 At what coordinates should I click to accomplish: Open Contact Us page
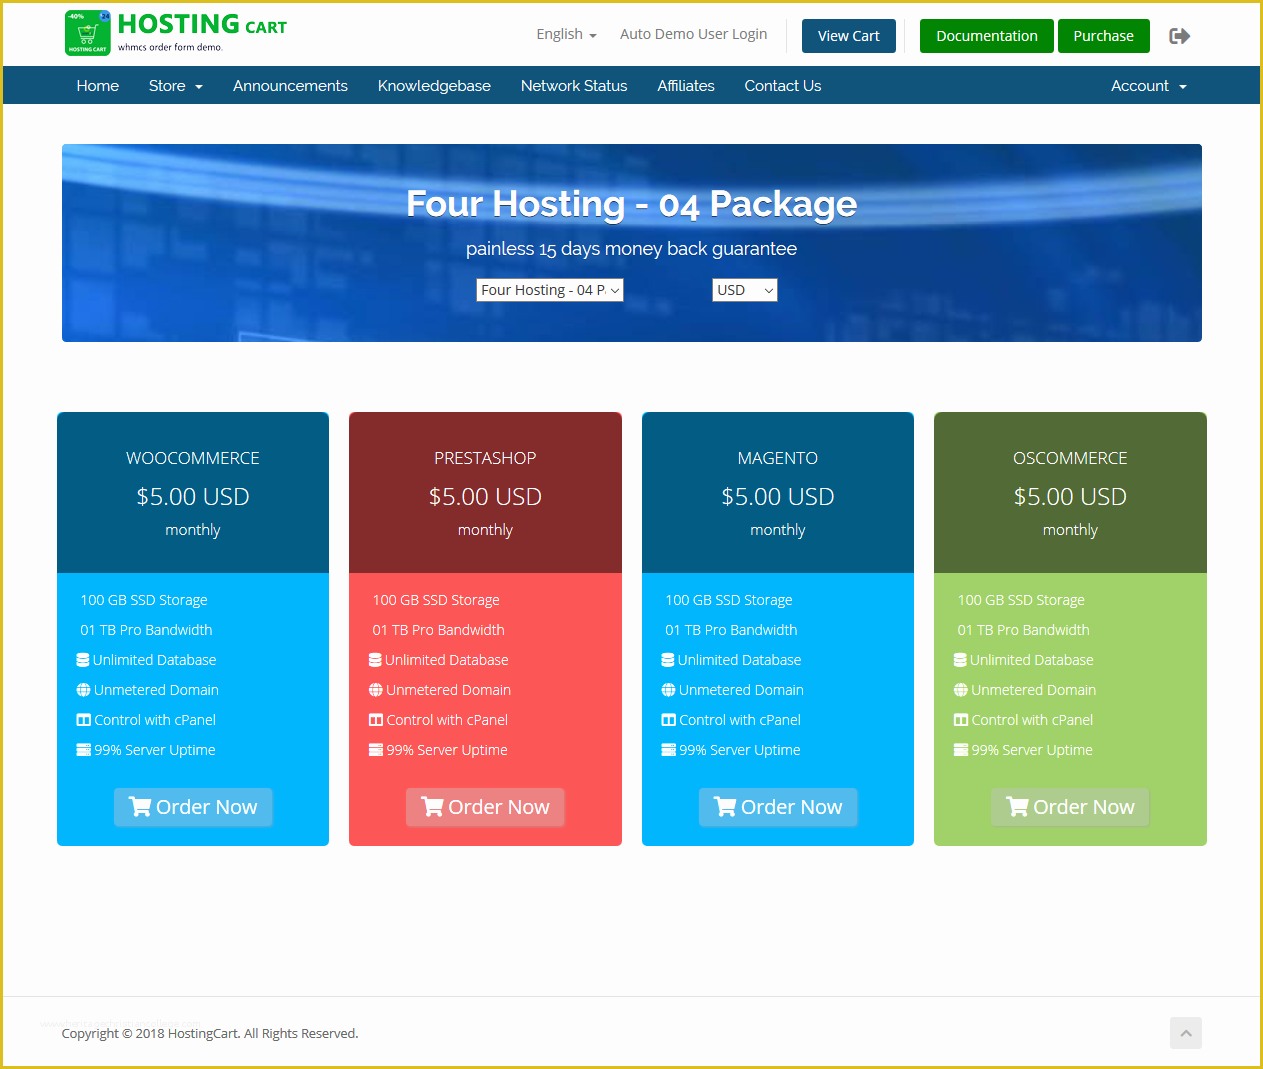(x=783, y=86)
